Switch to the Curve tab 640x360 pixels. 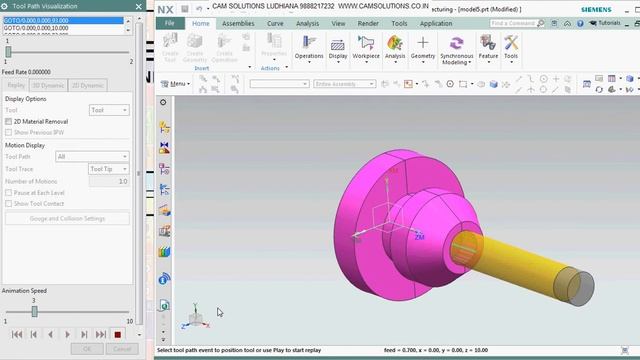point(275,24)
